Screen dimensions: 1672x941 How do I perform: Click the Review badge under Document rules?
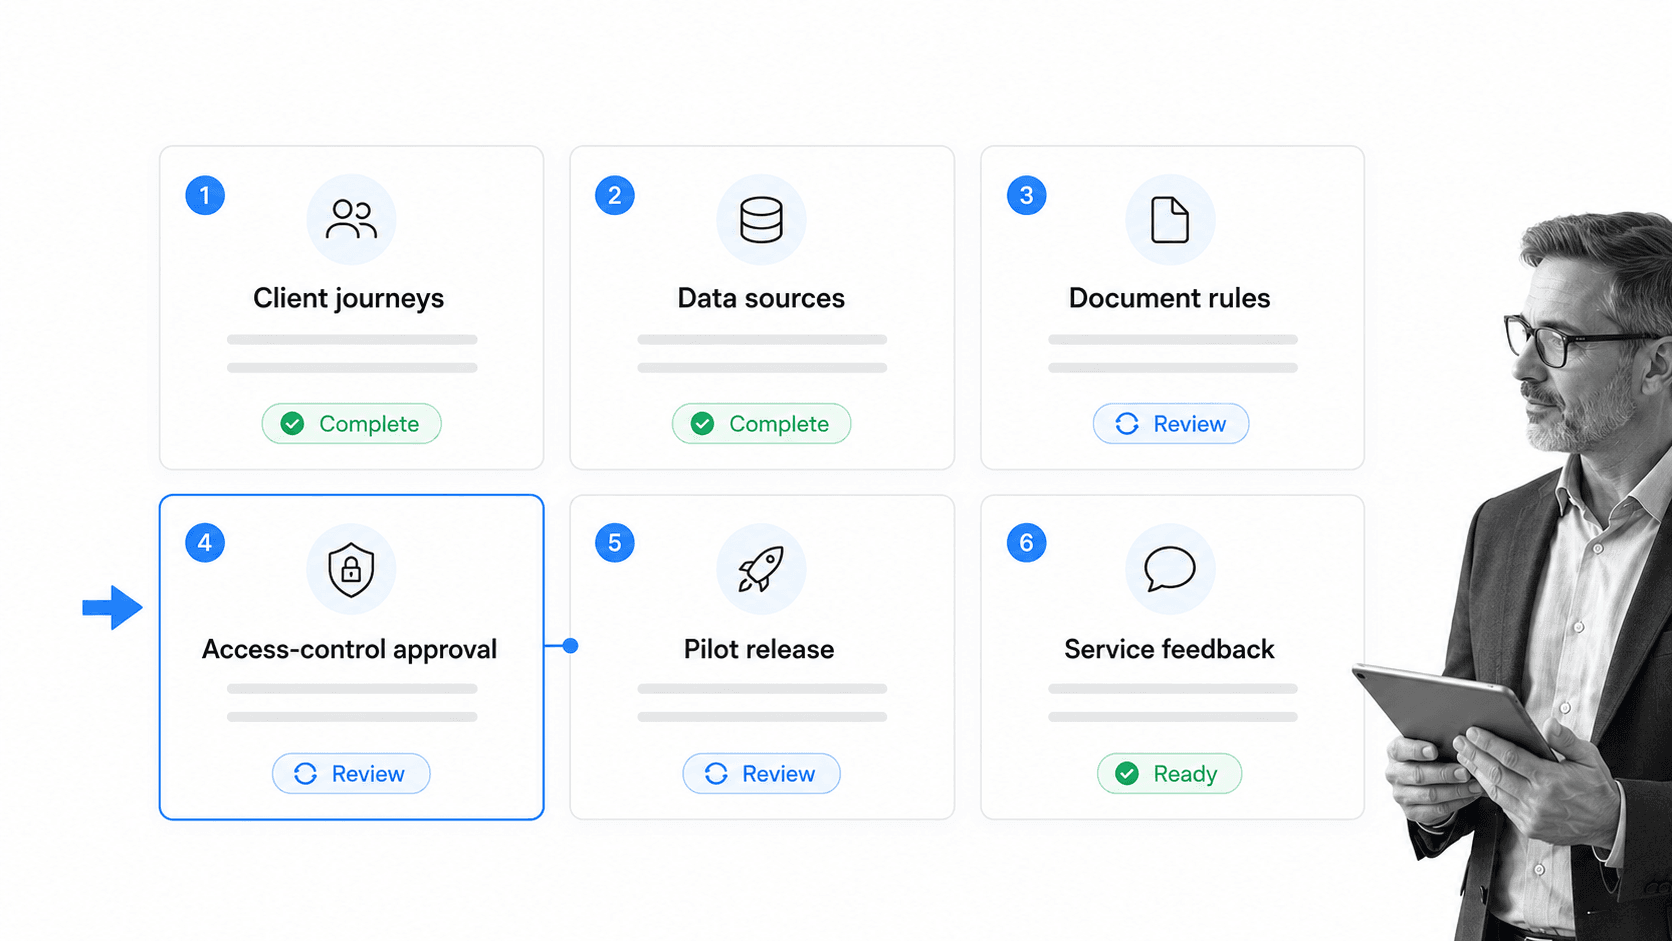[1171, 424]
